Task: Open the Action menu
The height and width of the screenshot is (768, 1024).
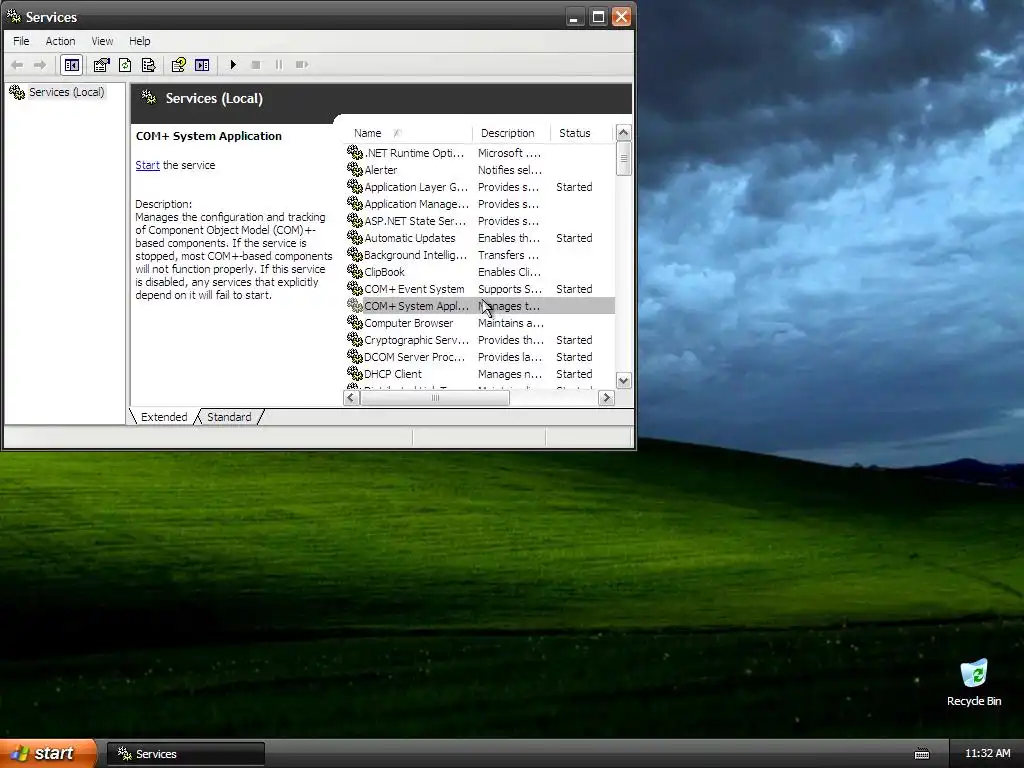Action: click(x=60, y=40)
